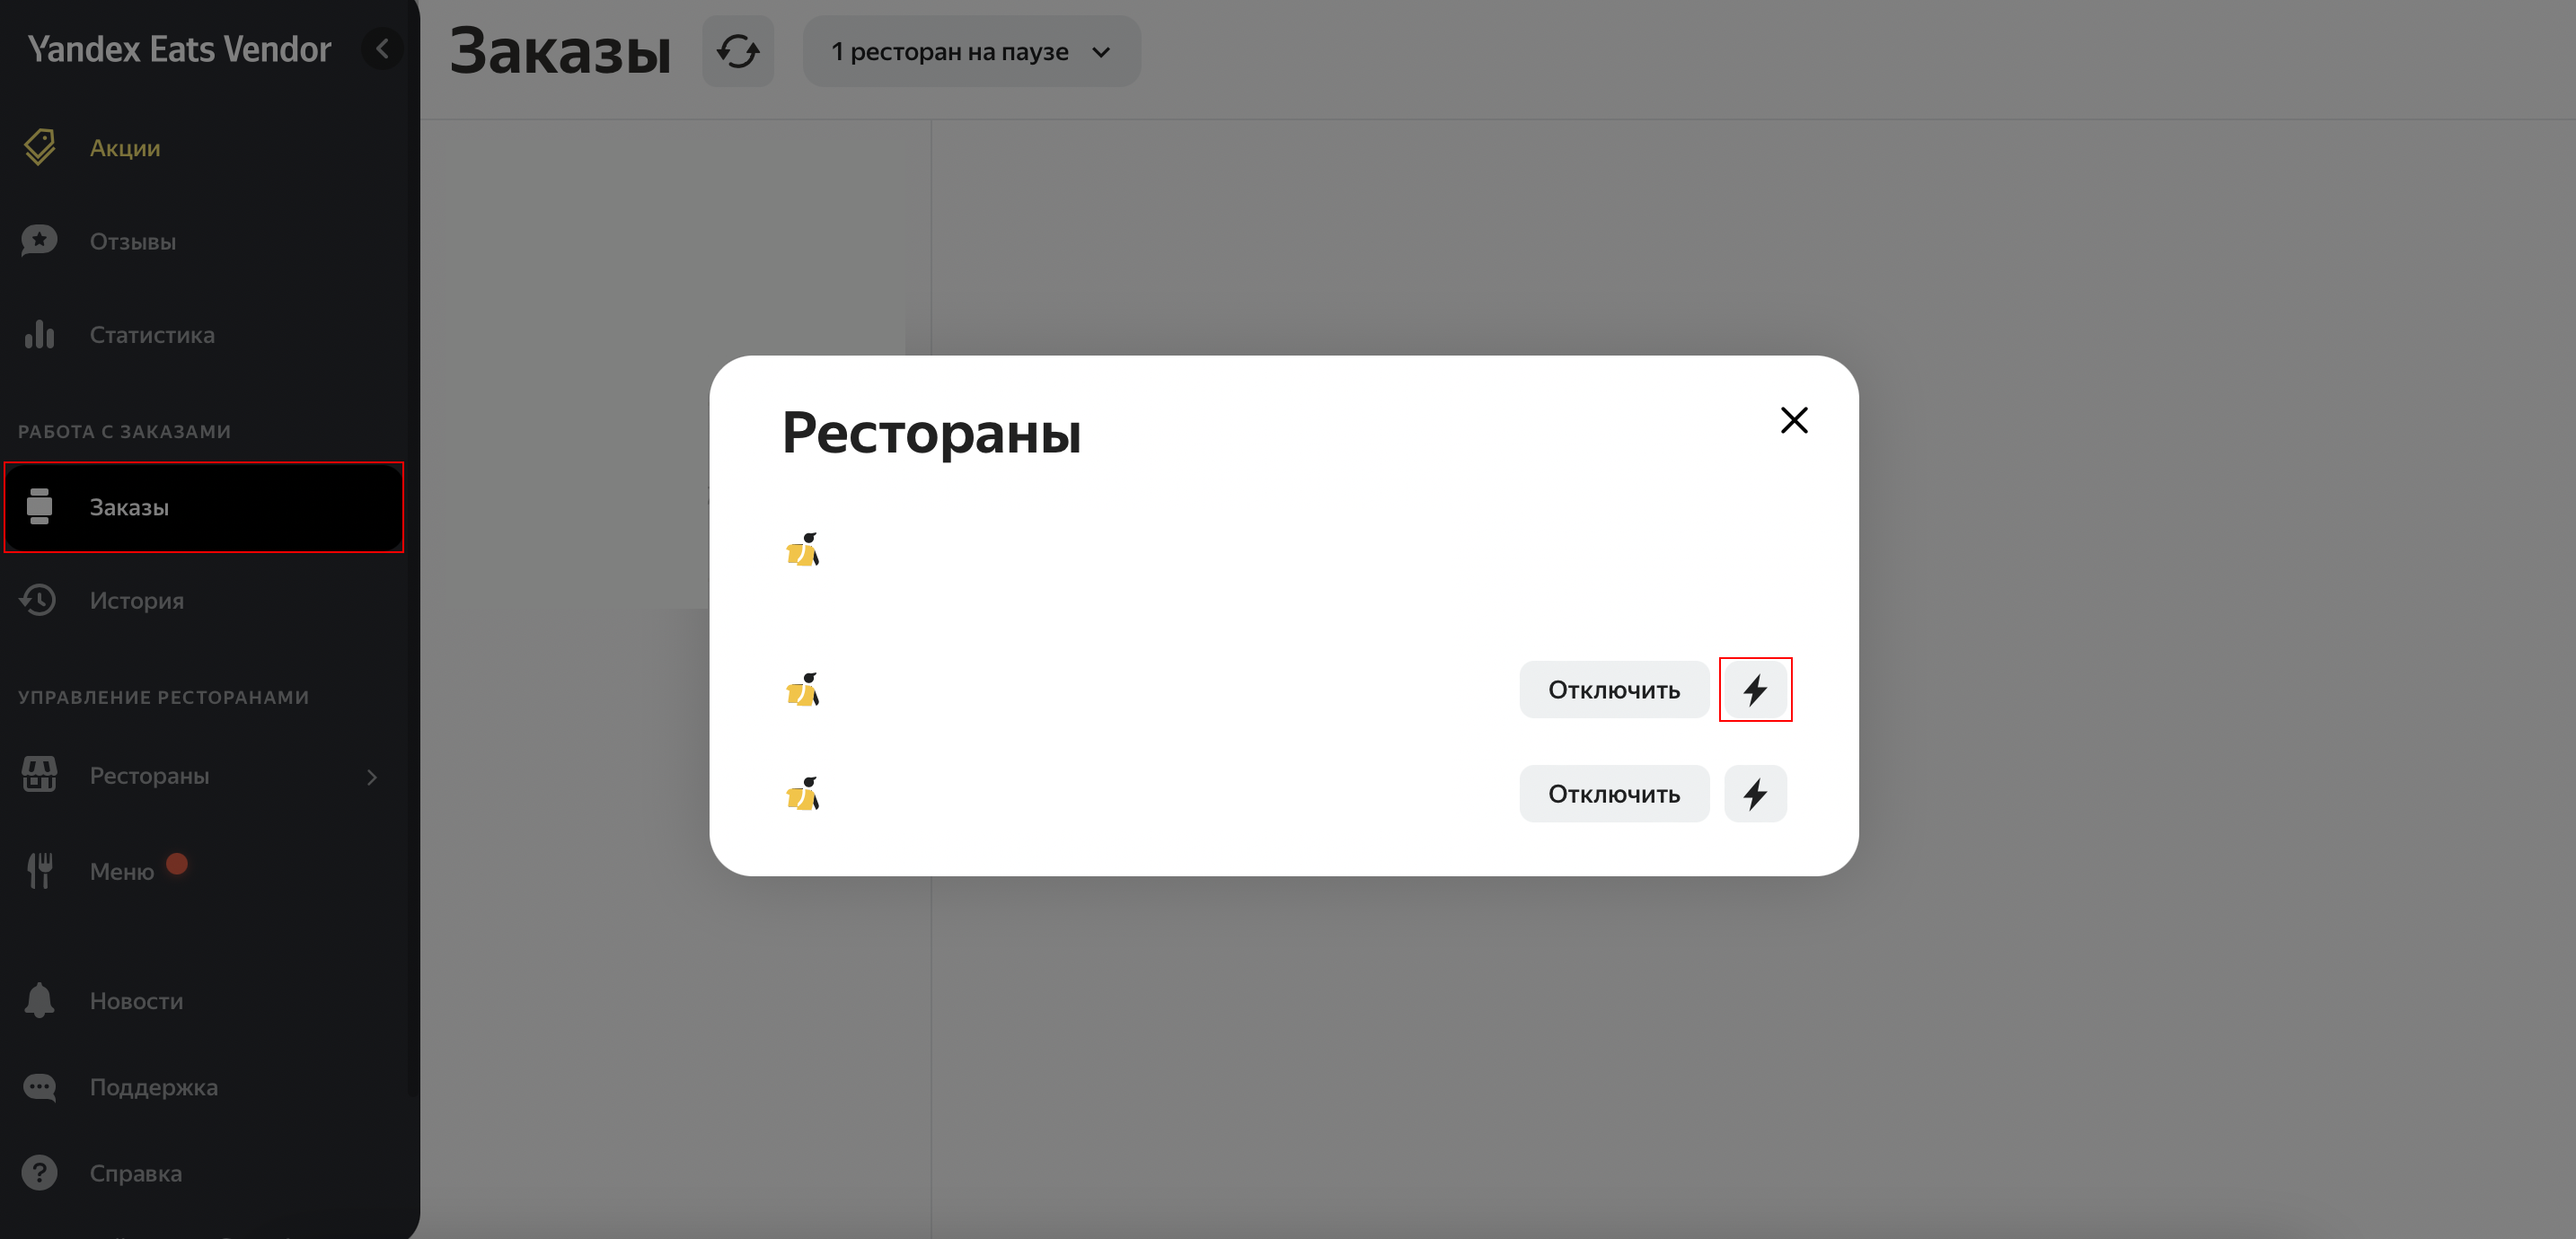Open the '1 ресторан на паузе' dropdown
Image resolution: width=2576 pixels, height=1239 pixels.
pyautogui.click(x=949, y=51)
